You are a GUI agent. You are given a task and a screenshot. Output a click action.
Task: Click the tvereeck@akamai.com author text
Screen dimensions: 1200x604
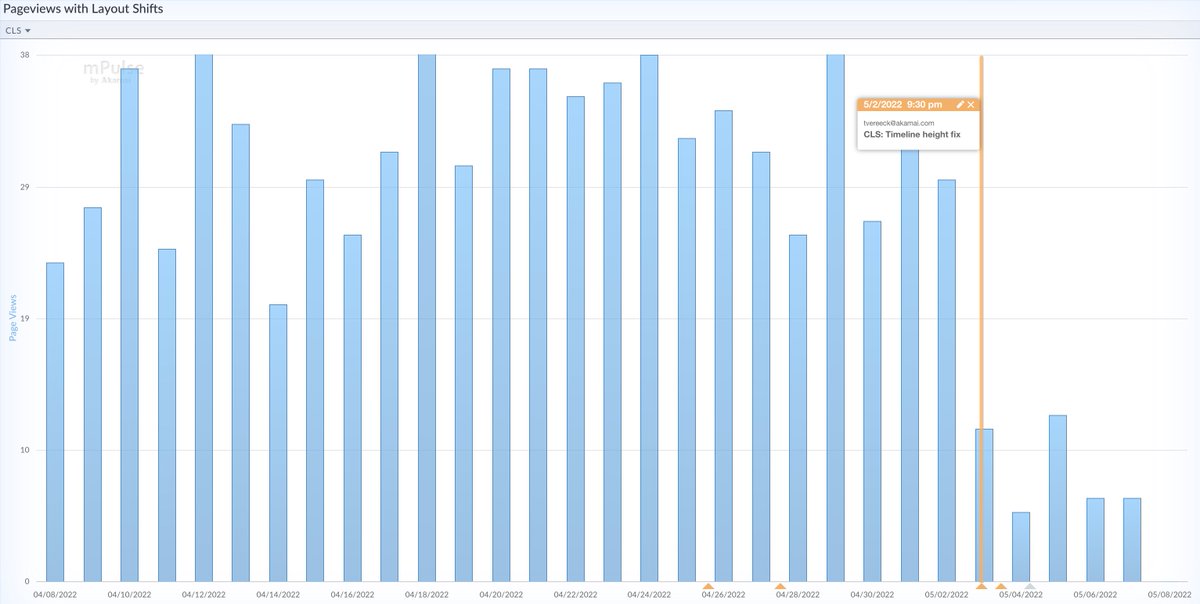(x=898, y=123)
